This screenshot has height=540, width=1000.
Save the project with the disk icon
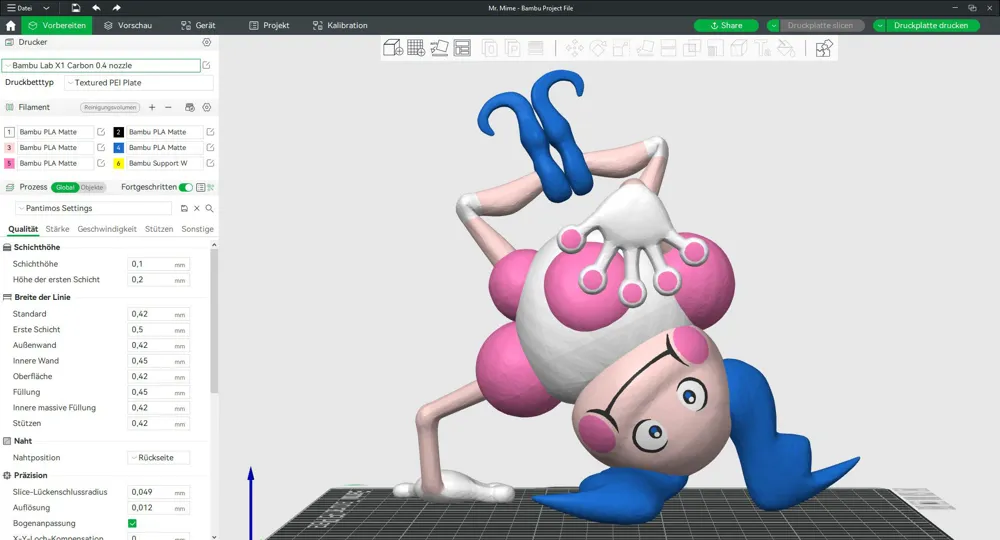pos(75,8)
